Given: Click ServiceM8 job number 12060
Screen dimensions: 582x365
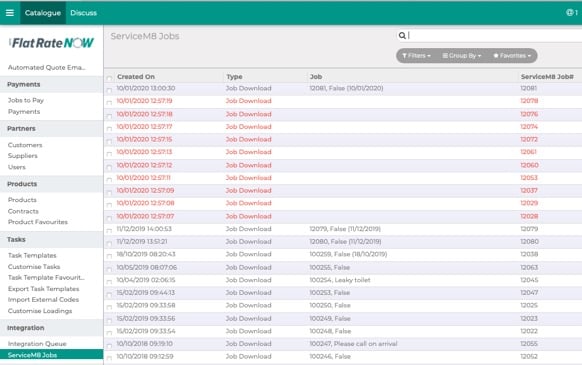Looking at the screenshot, I should tap(529, 165).
